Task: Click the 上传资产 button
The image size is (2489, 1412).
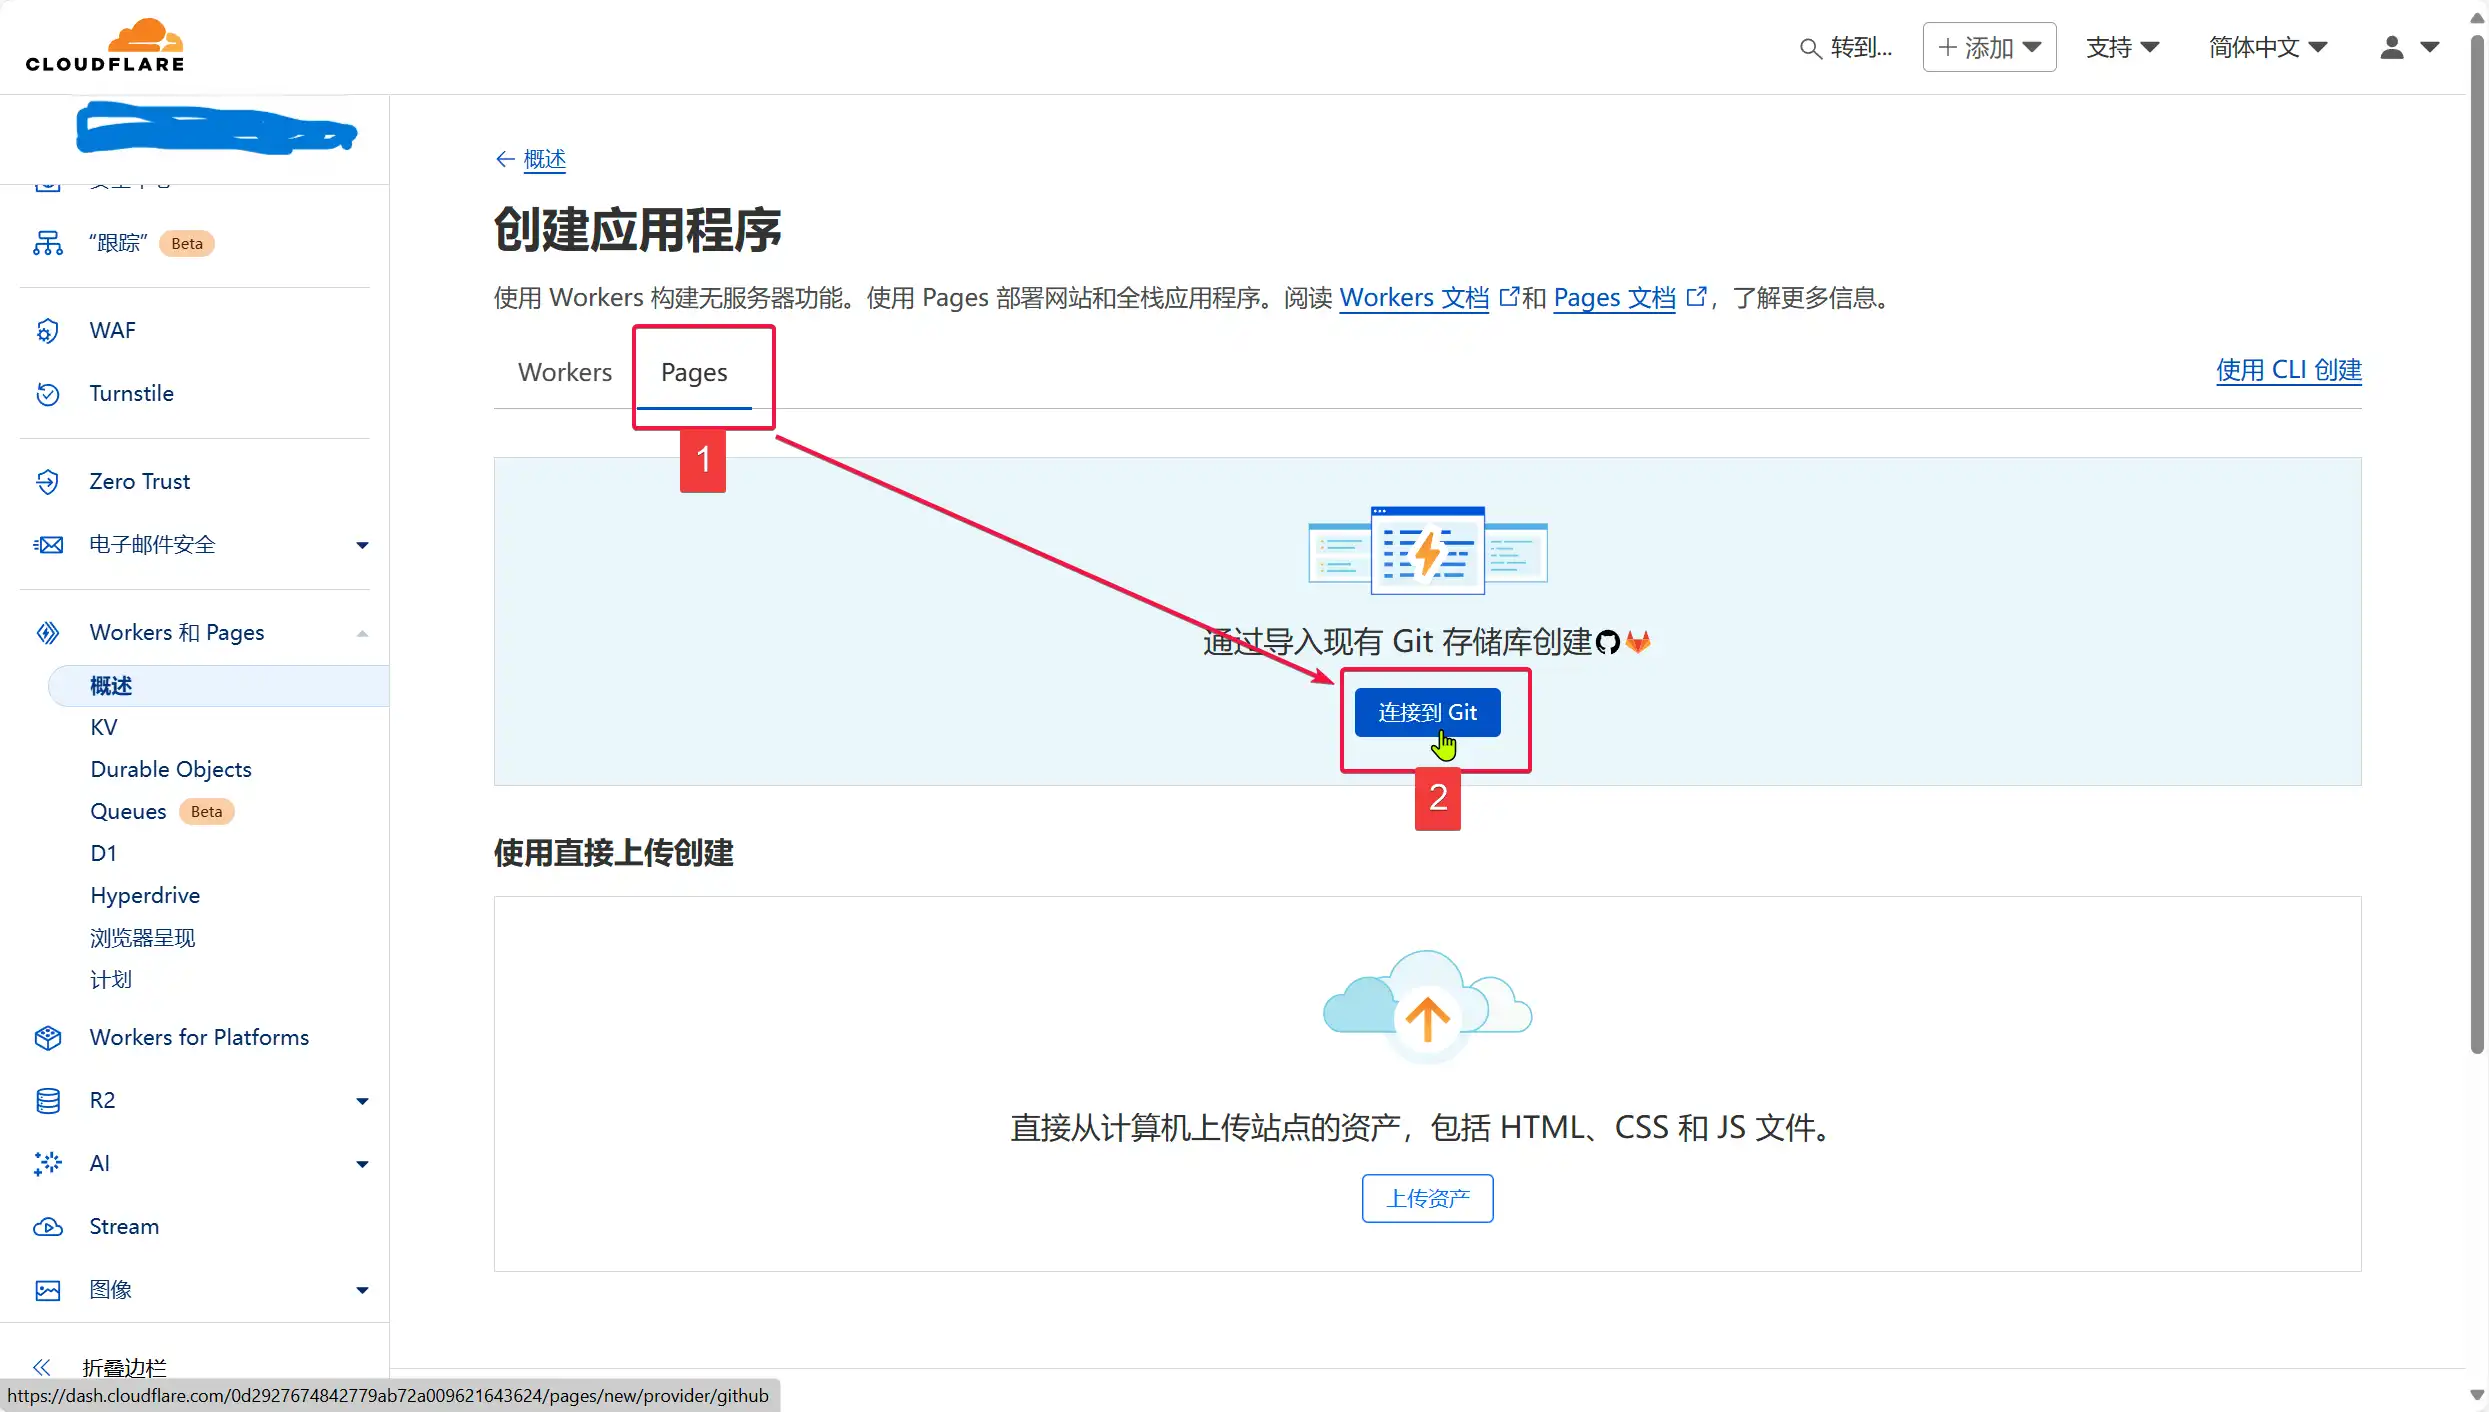Action: (1427, 1198)
